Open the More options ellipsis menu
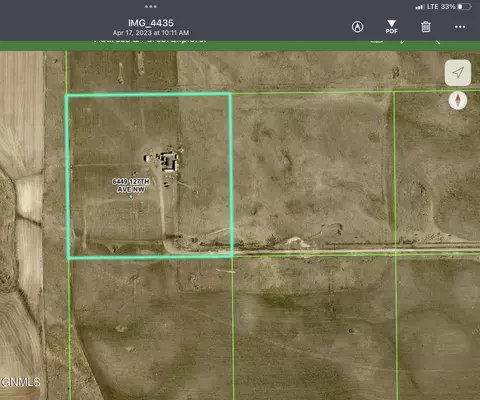Viewport: 480px width, 400px height. (x=460, y=27)
